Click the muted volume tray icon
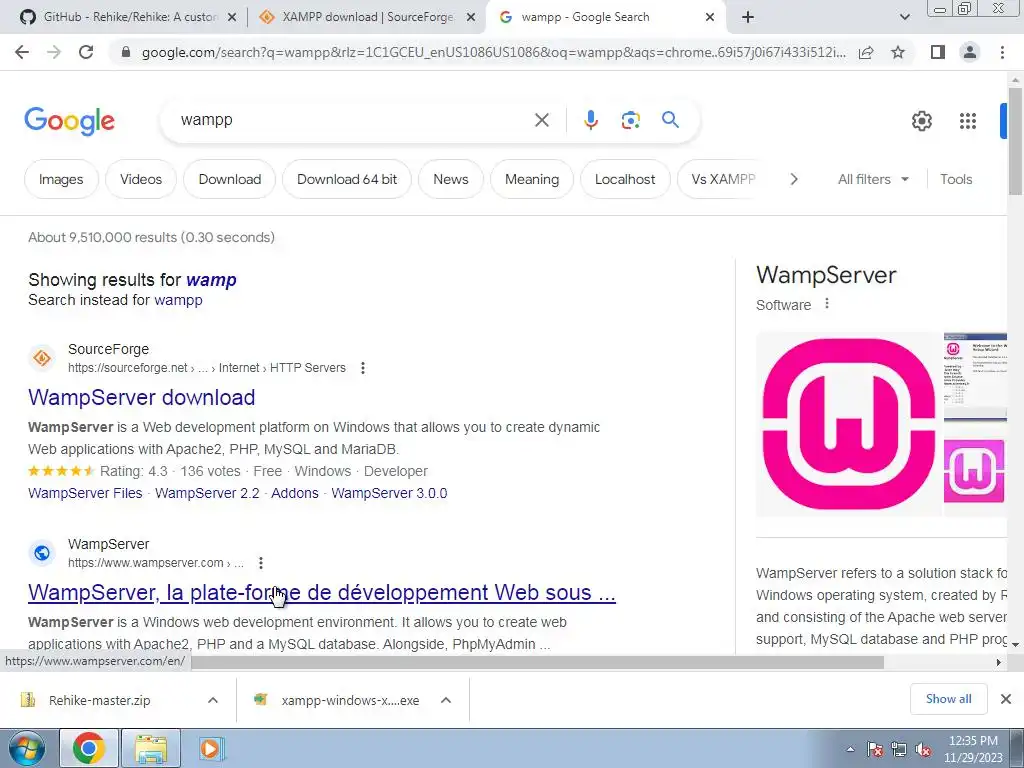The width and height of the screenshot is (1024, 768). 923,750
